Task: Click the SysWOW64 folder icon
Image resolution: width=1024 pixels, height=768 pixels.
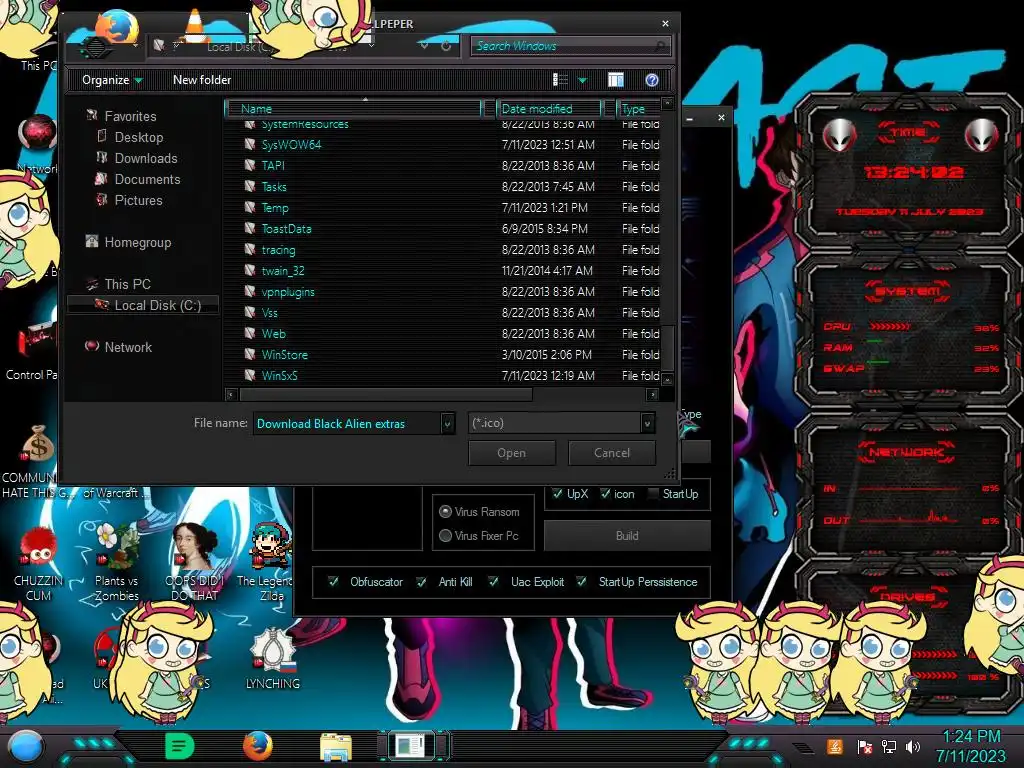Action: pos(249,144)
